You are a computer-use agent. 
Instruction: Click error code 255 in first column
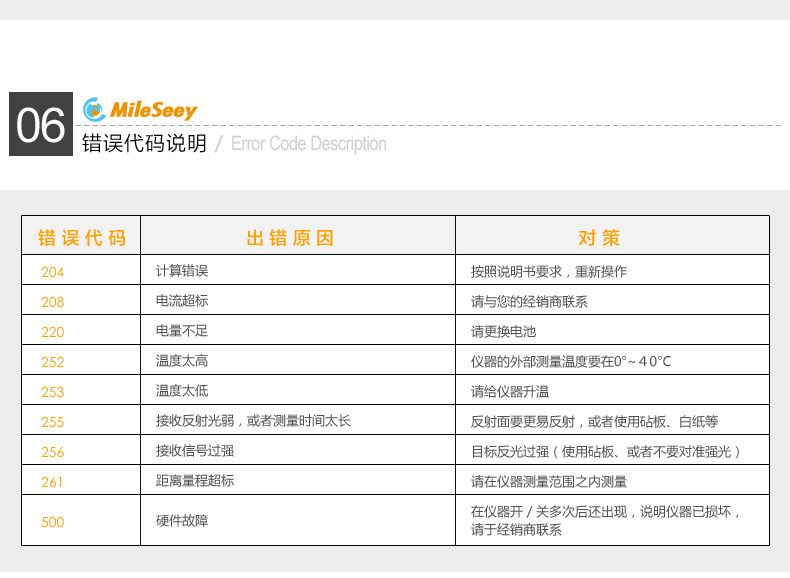click(x=52, y=422)
